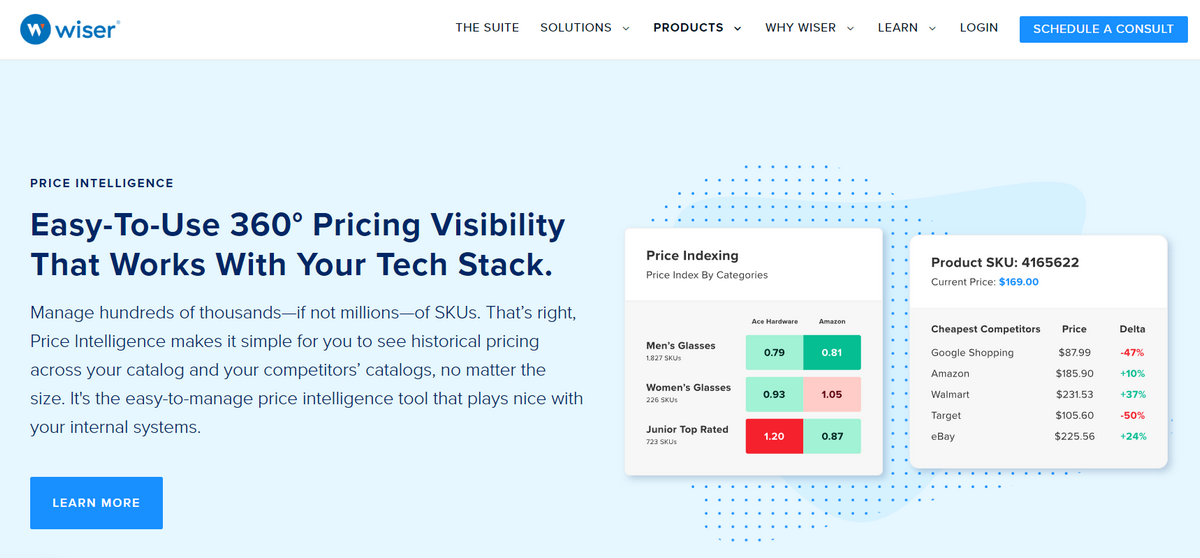This screenshot has width=1200, height=558.
Task: Open THE SUITE page
Action: pos(487,28)
